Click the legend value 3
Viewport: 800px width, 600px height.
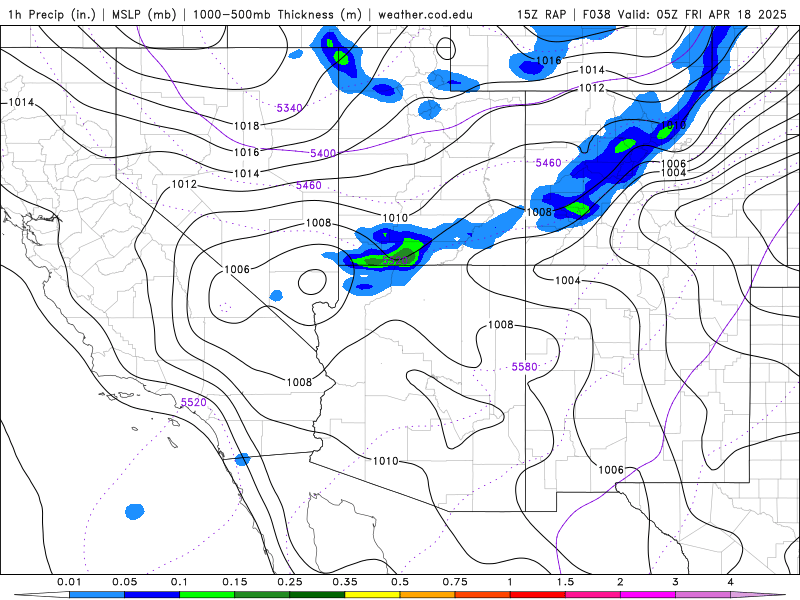(x=676, y=582)
